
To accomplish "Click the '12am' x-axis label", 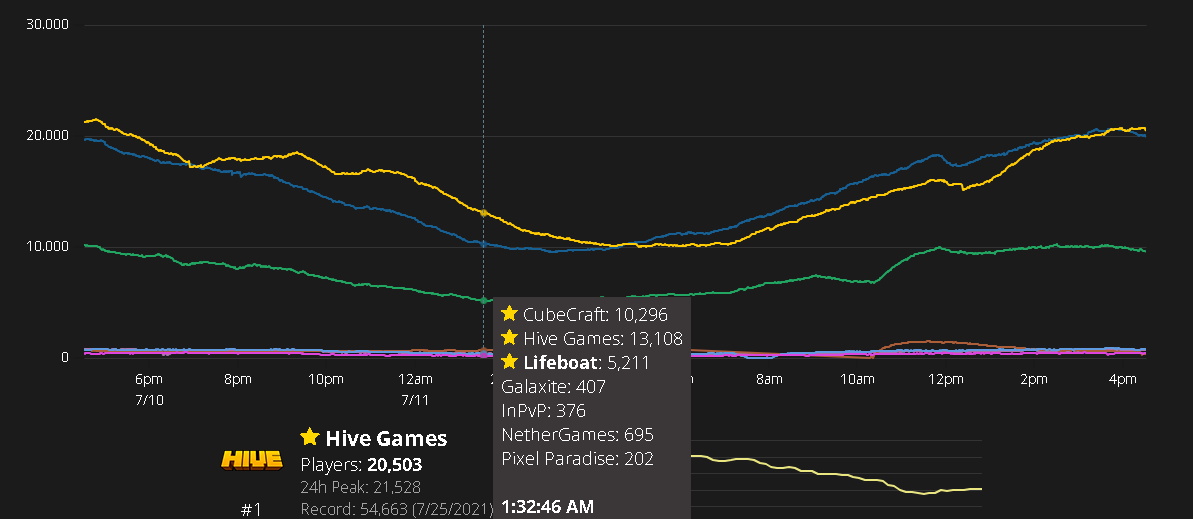I will point(415,379).
